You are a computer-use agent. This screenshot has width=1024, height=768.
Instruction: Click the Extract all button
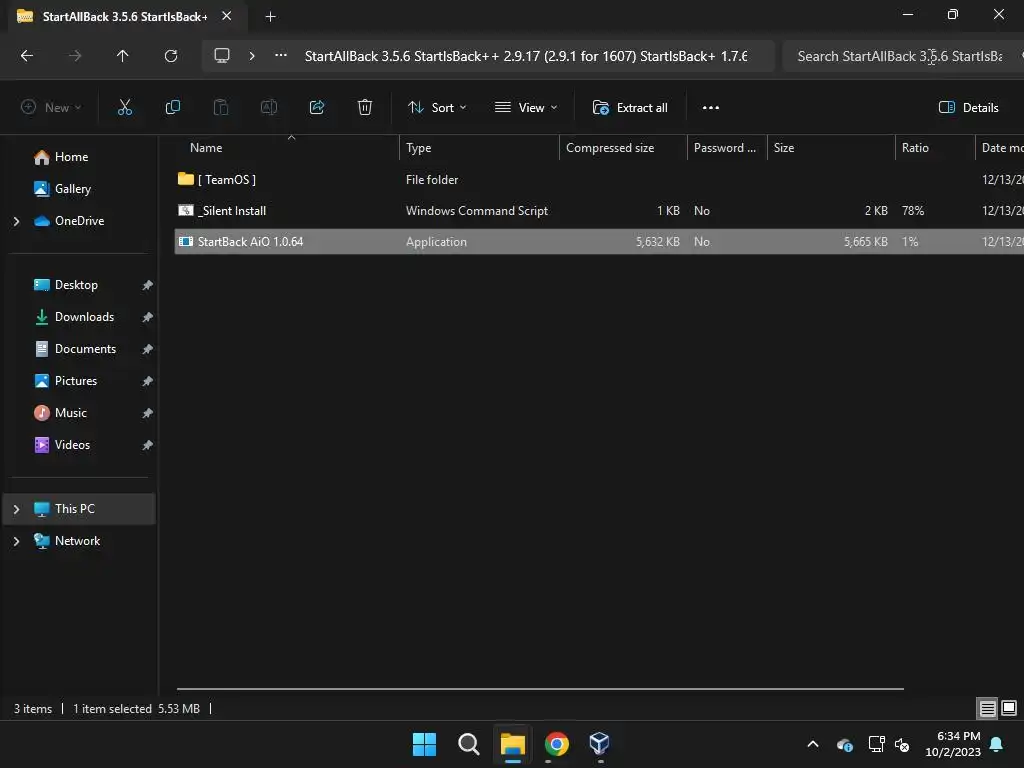tap(630, 108)
